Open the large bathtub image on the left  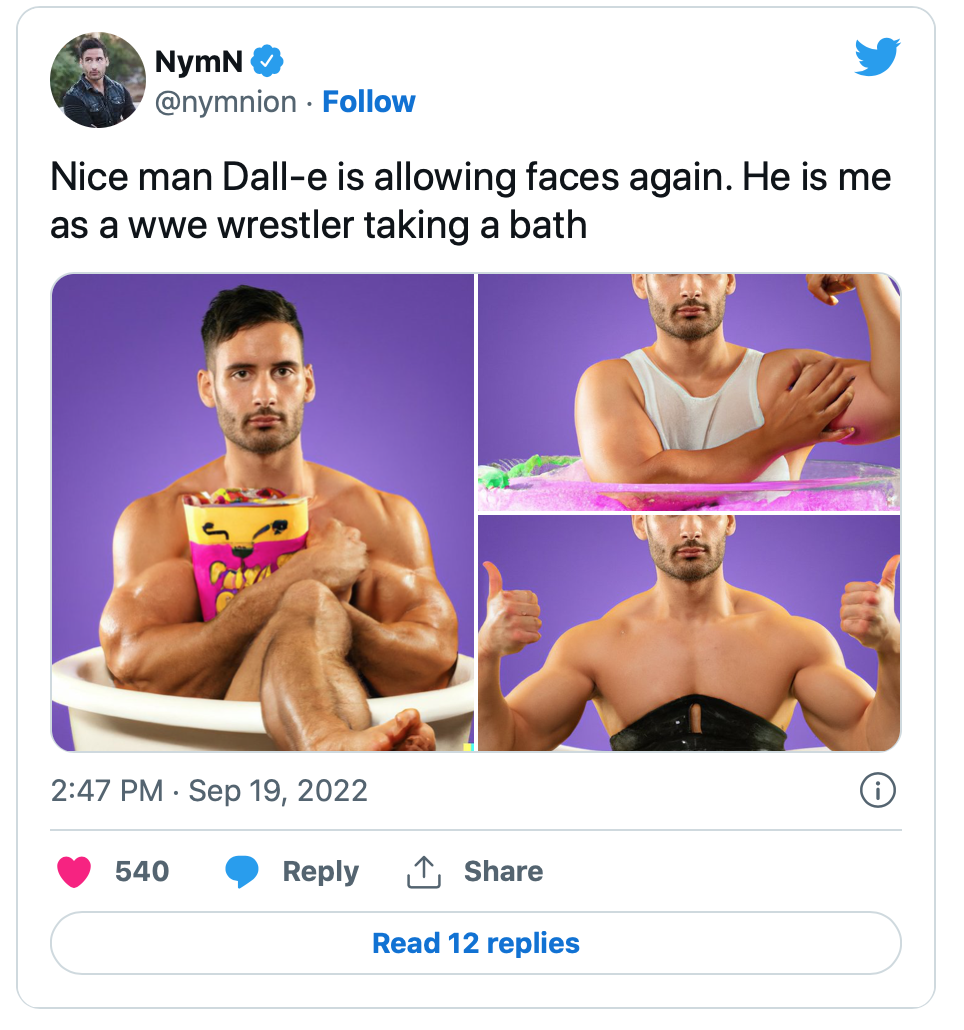point(263,512)
